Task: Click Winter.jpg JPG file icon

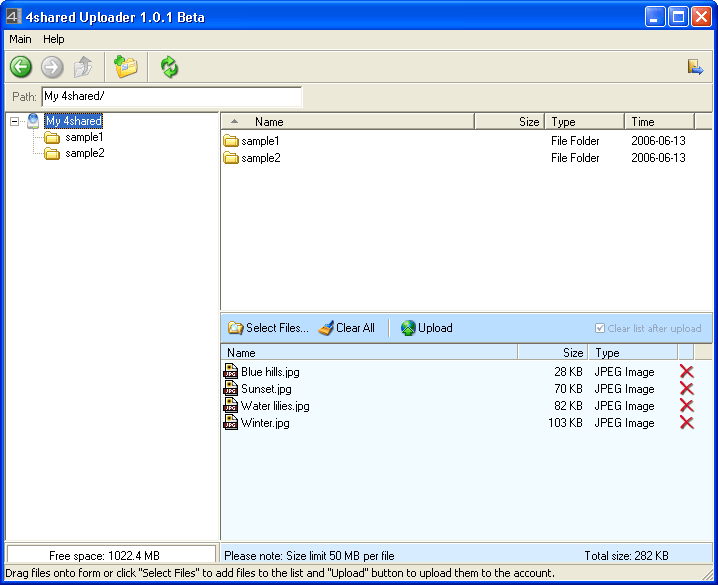Action: click(x=230, y=422)
